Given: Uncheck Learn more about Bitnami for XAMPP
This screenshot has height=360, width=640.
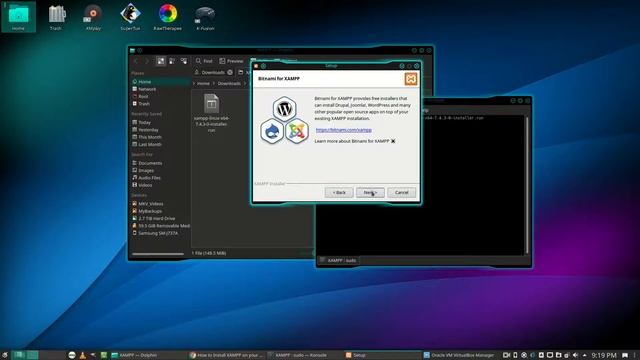Looking at the screenshot, I should (x=393, y=141).
